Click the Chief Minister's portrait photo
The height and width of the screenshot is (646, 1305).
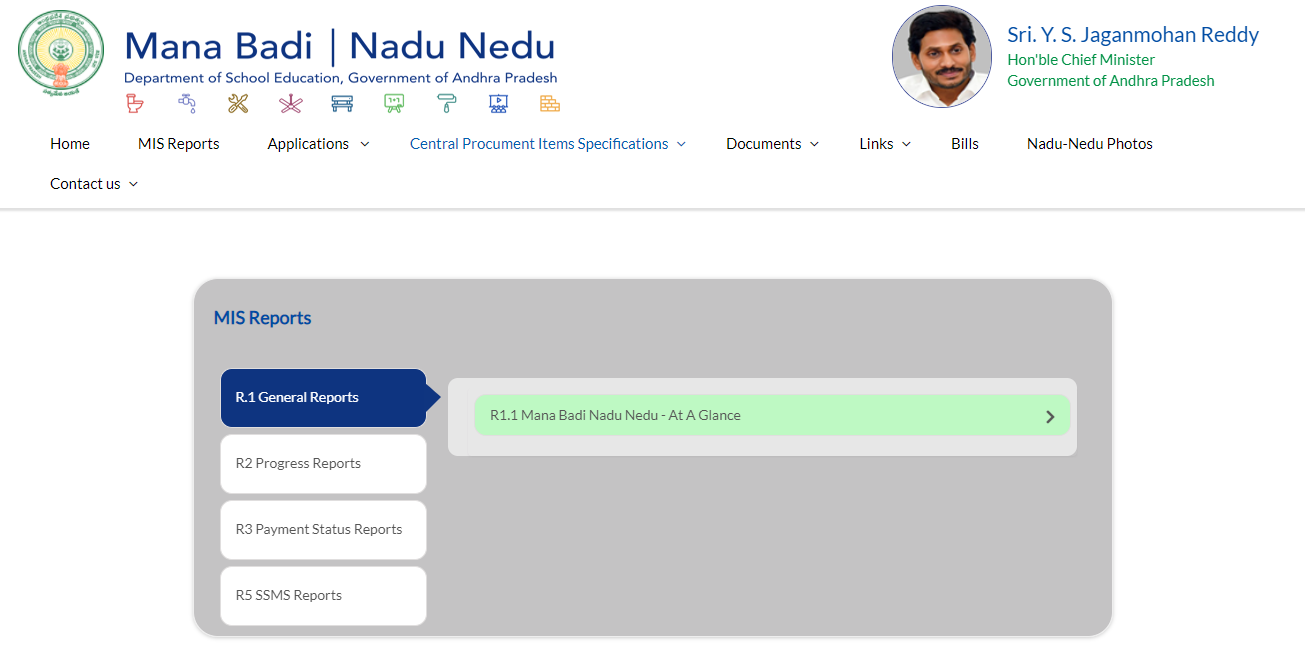942,56
